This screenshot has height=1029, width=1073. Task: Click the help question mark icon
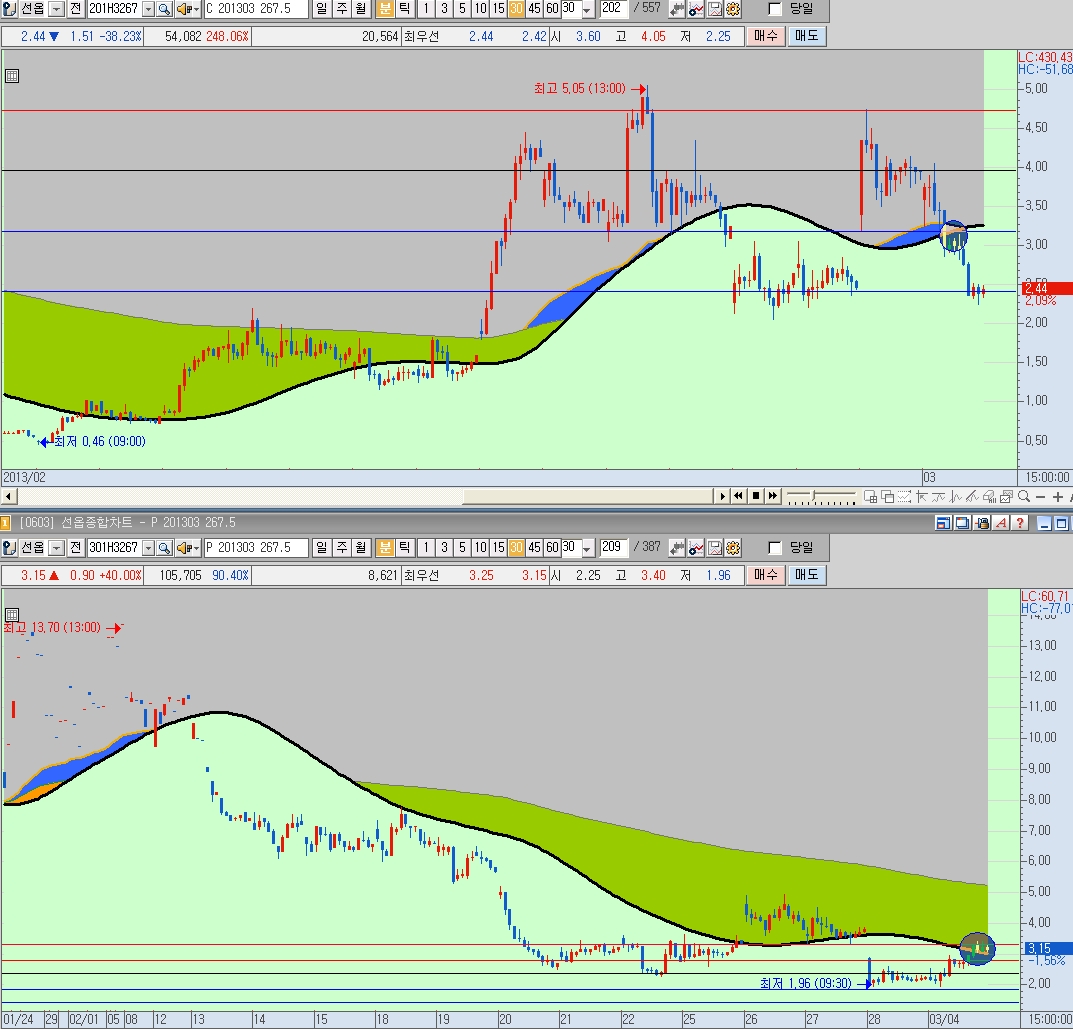1020,522
